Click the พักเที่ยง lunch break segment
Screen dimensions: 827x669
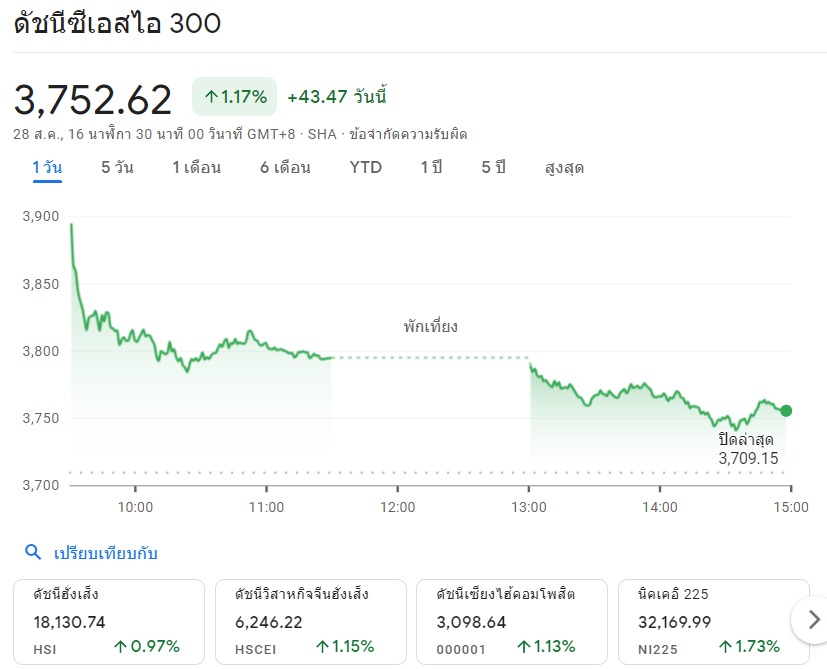tap(430, 357)
